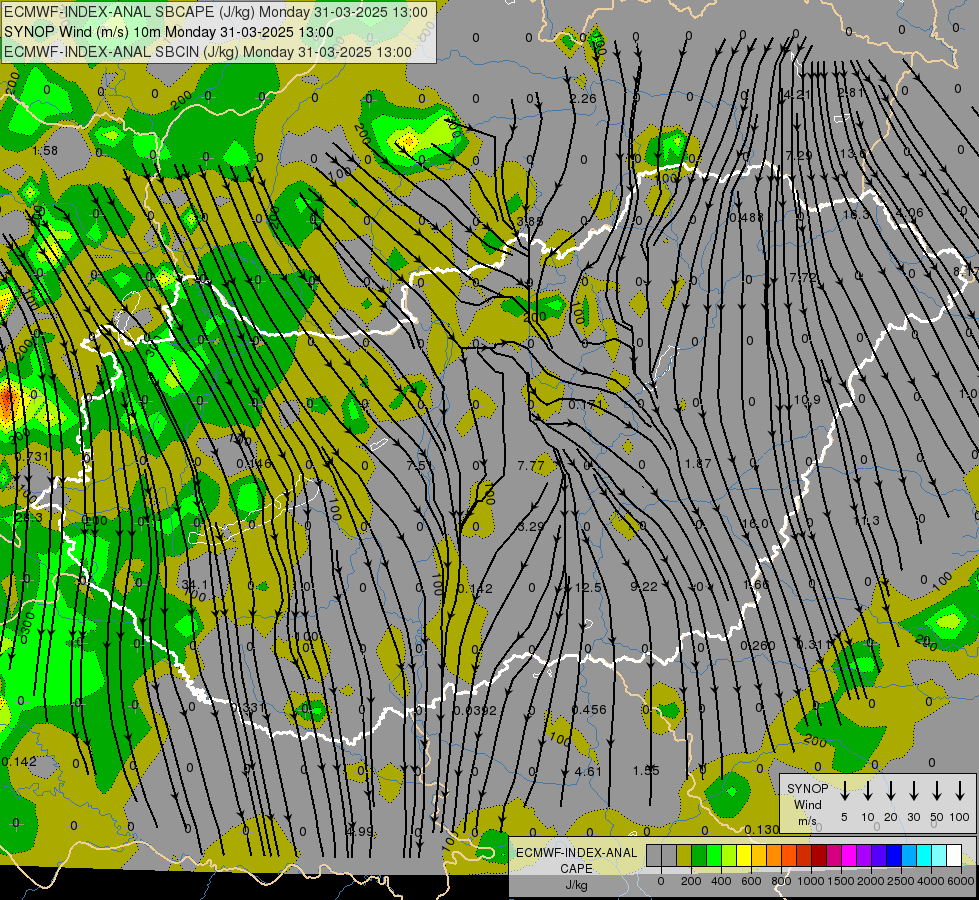The width and height of the screenshot is (979, 900).
Task: Click the 50 m/s wind arrow in legend
Action: click(x=937, y=791)
